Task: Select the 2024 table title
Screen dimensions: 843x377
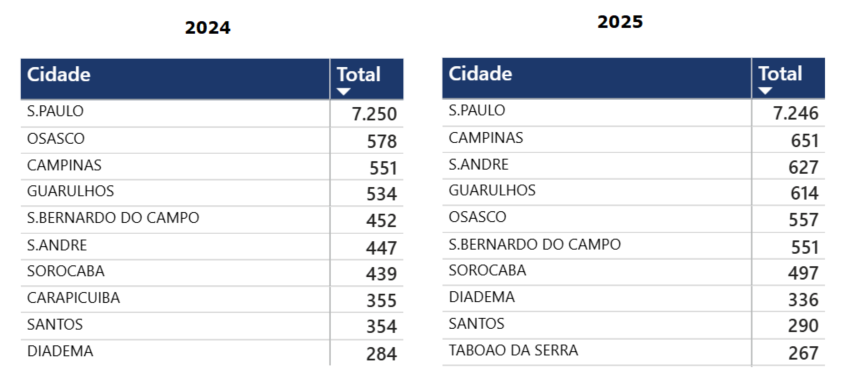Action: tap(208, 27)
